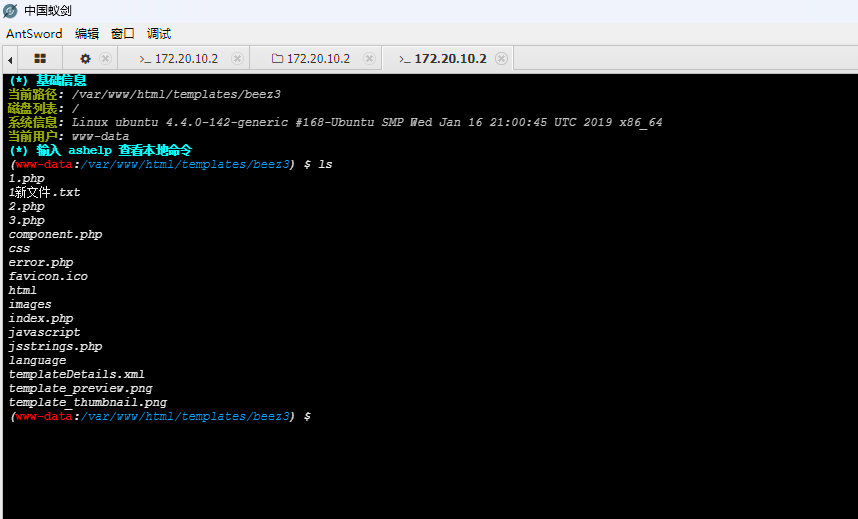The height and width of the screenshot is (519, 858).
Task: Close the gear settings tab
Action: pos(105,59)
